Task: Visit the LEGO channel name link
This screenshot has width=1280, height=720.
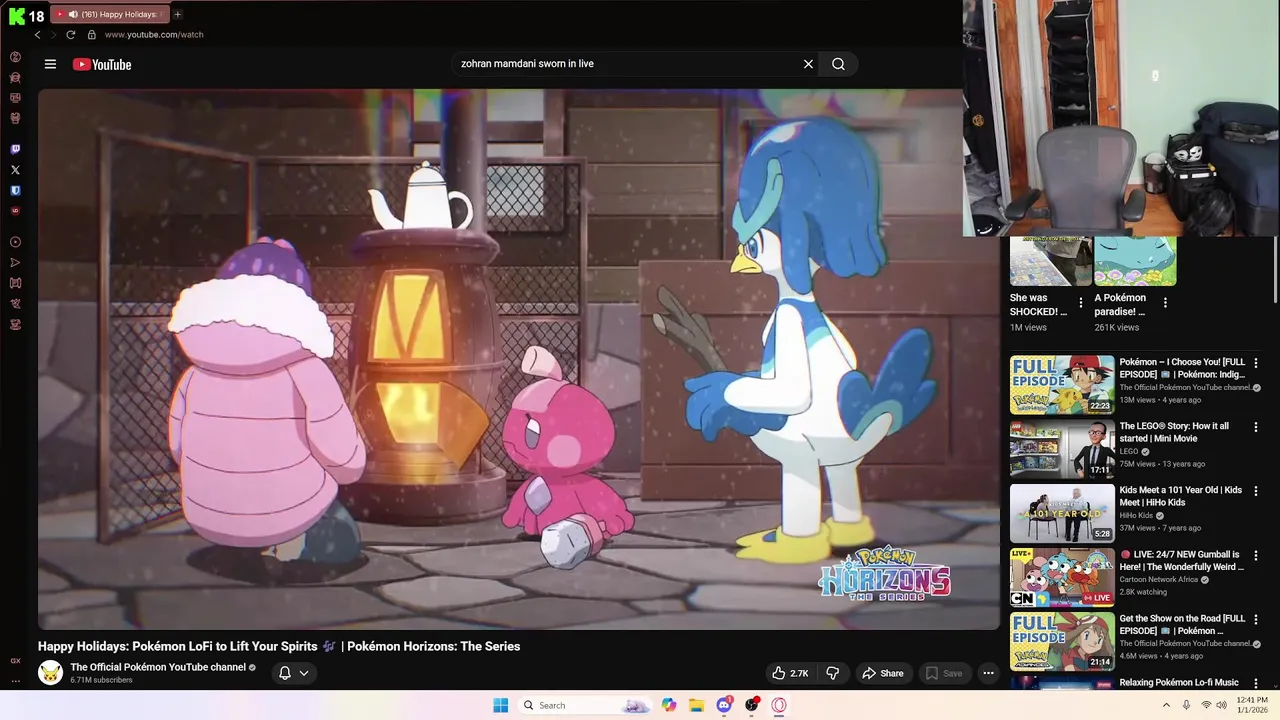Action: (x=1129, y=451)
